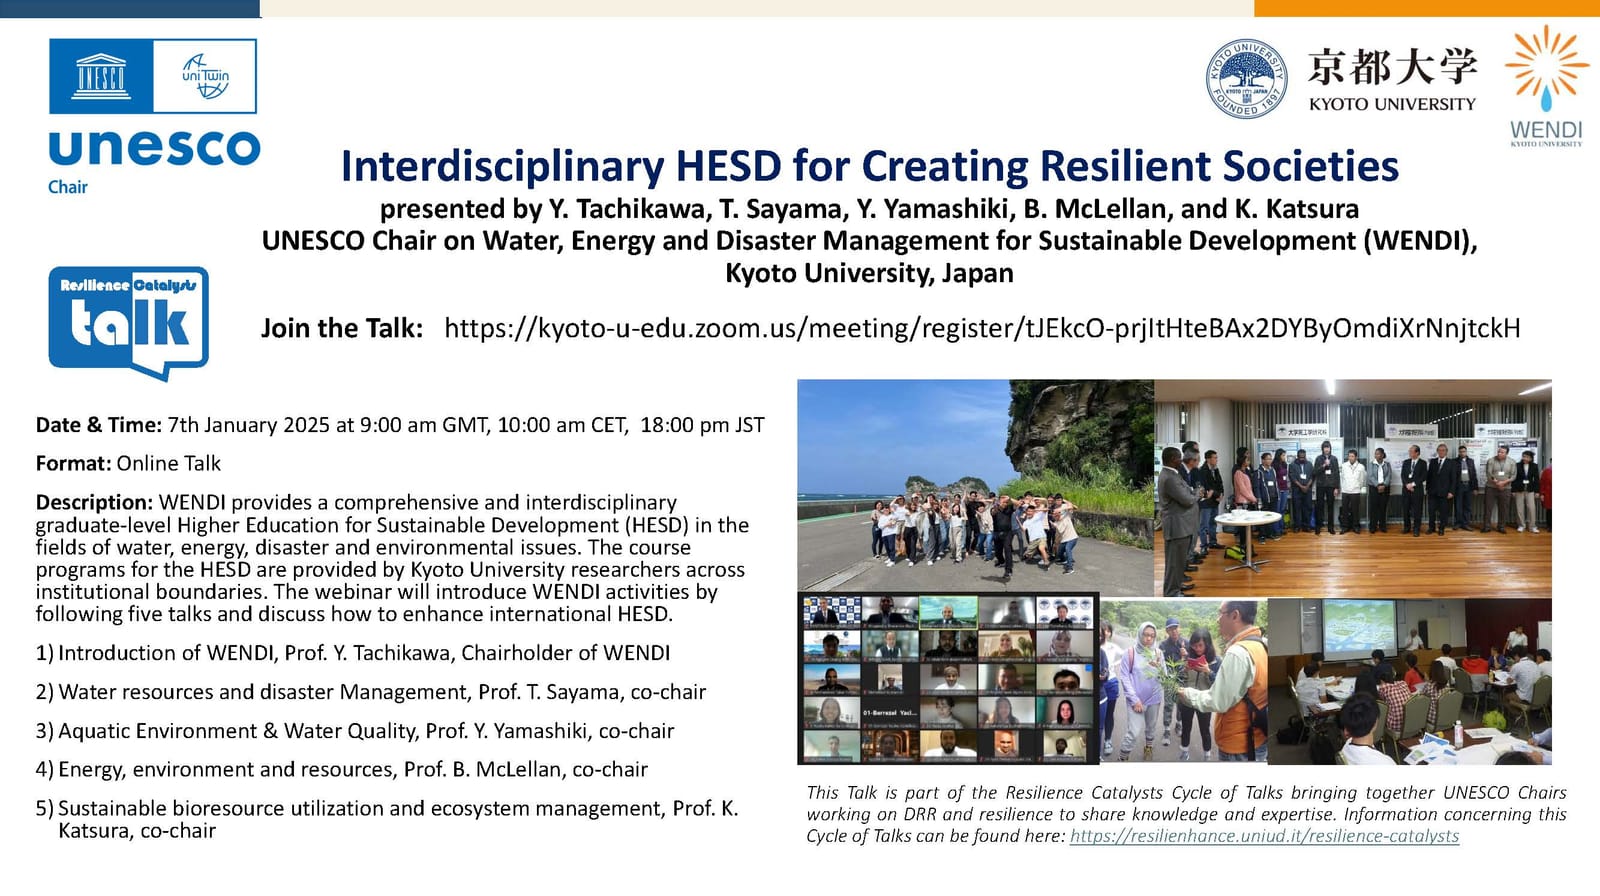
Task: Click the UNESCO temple logo
Action: click(101, 76)
